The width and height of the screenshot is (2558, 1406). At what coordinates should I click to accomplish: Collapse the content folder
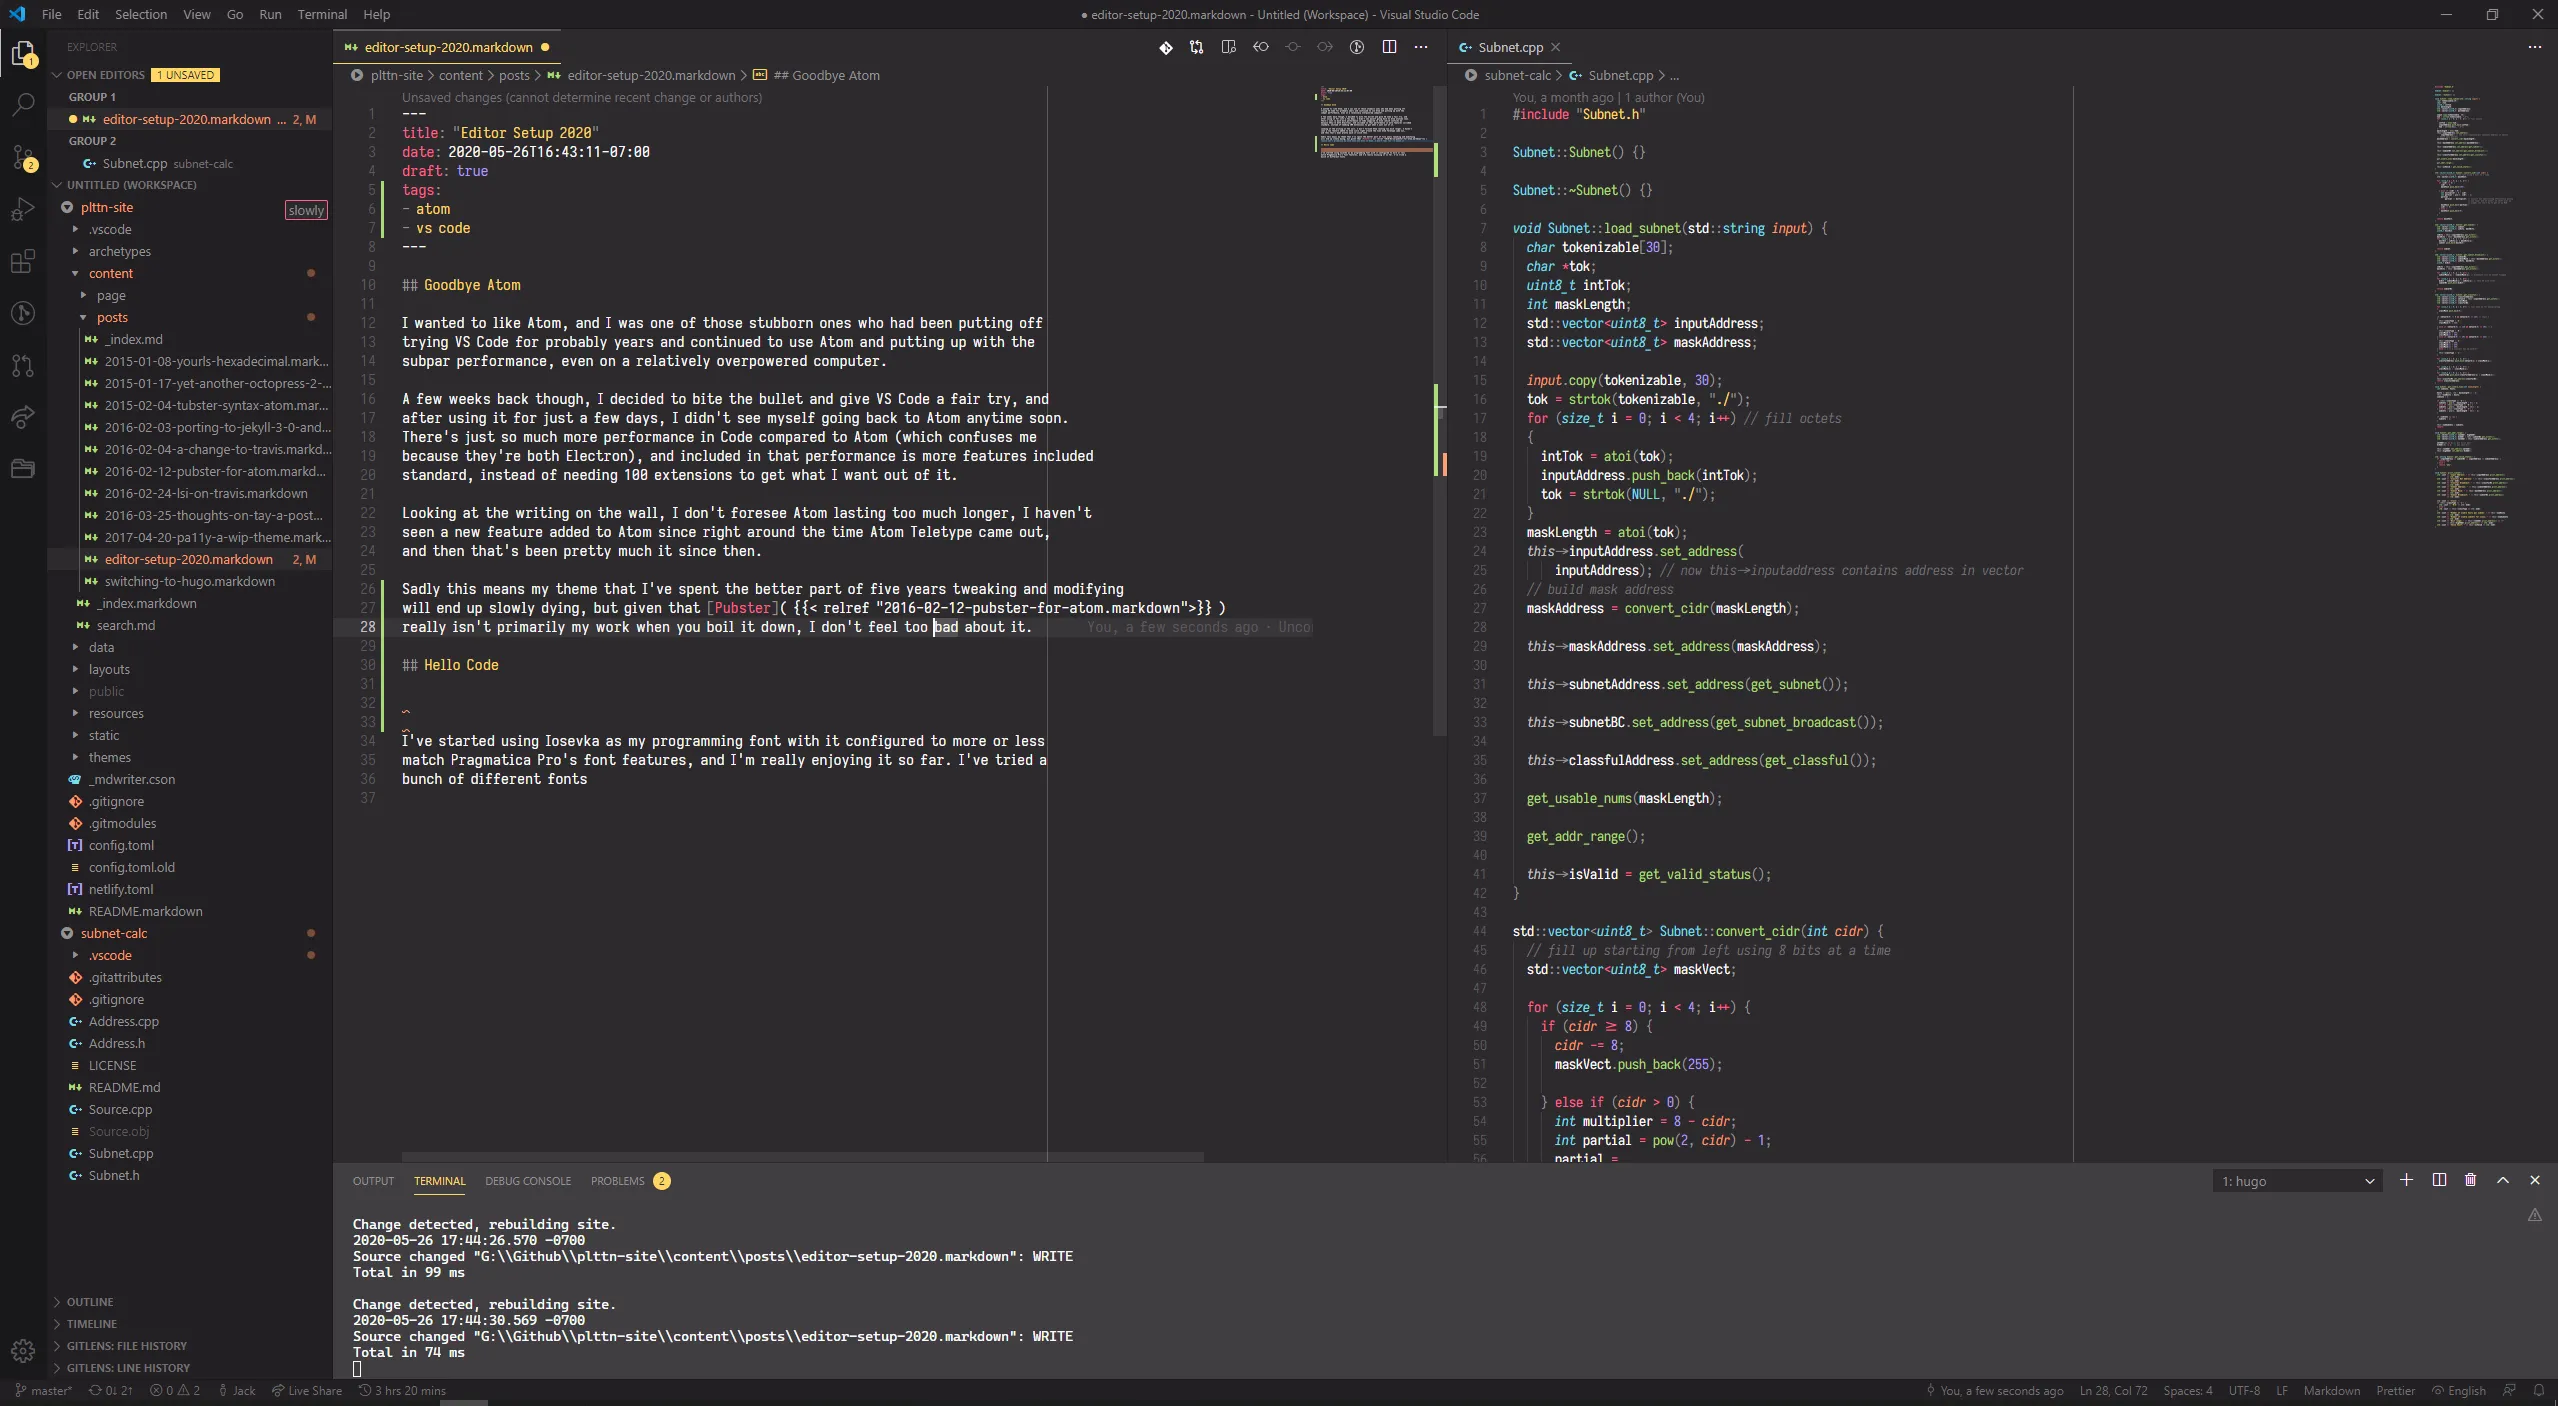(x=110, y=273)
